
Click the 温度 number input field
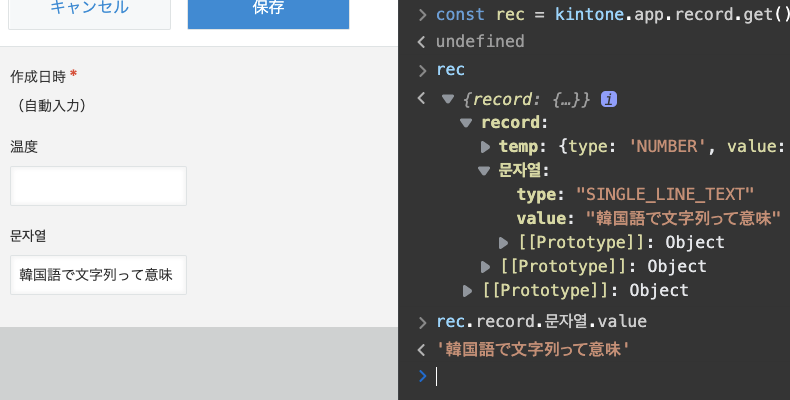coord(98,186)
